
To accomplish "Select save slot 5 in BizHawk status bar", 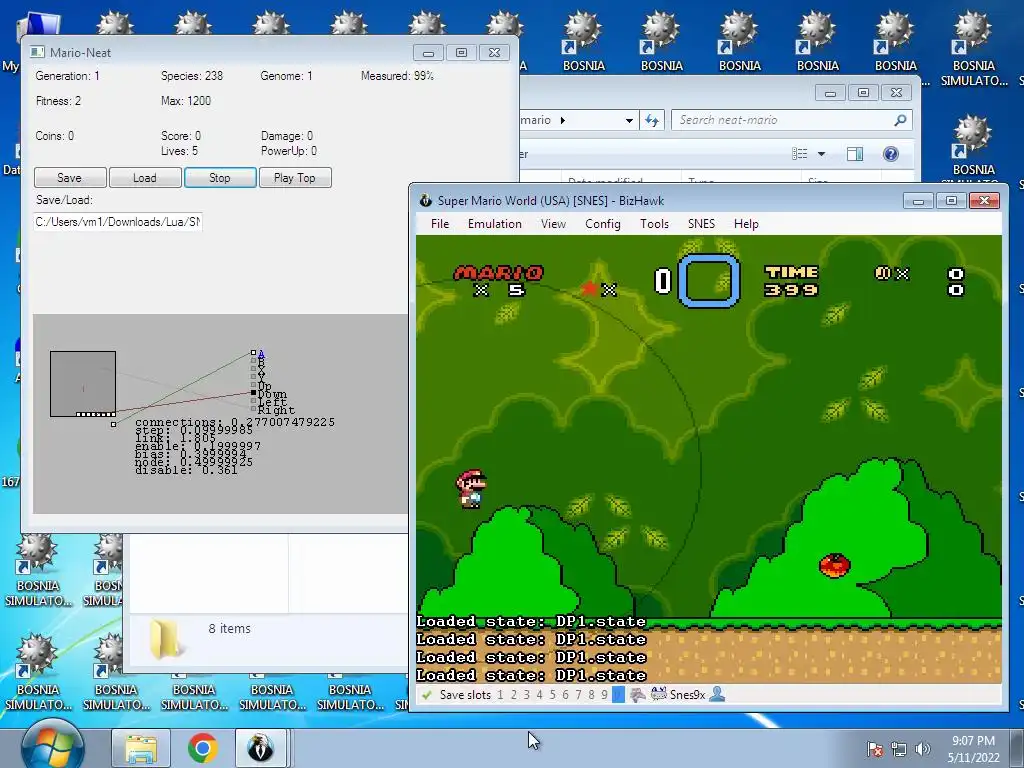I will click(552, 695).
